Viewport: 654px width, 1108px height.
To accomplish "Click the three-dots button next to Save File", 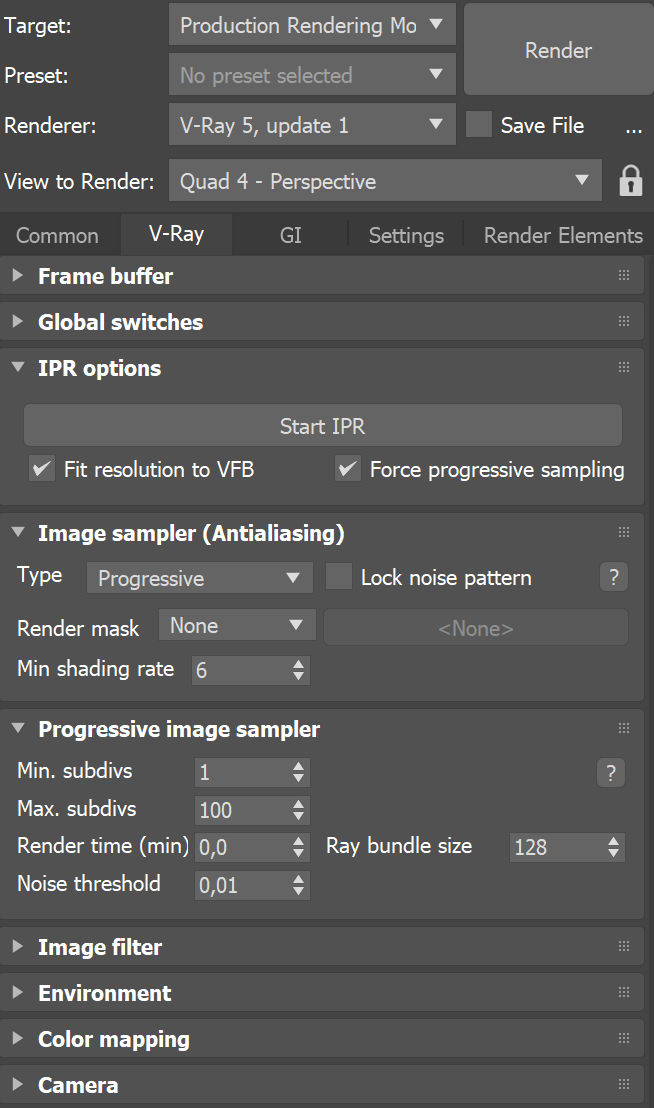I will [x=633, y=127].
